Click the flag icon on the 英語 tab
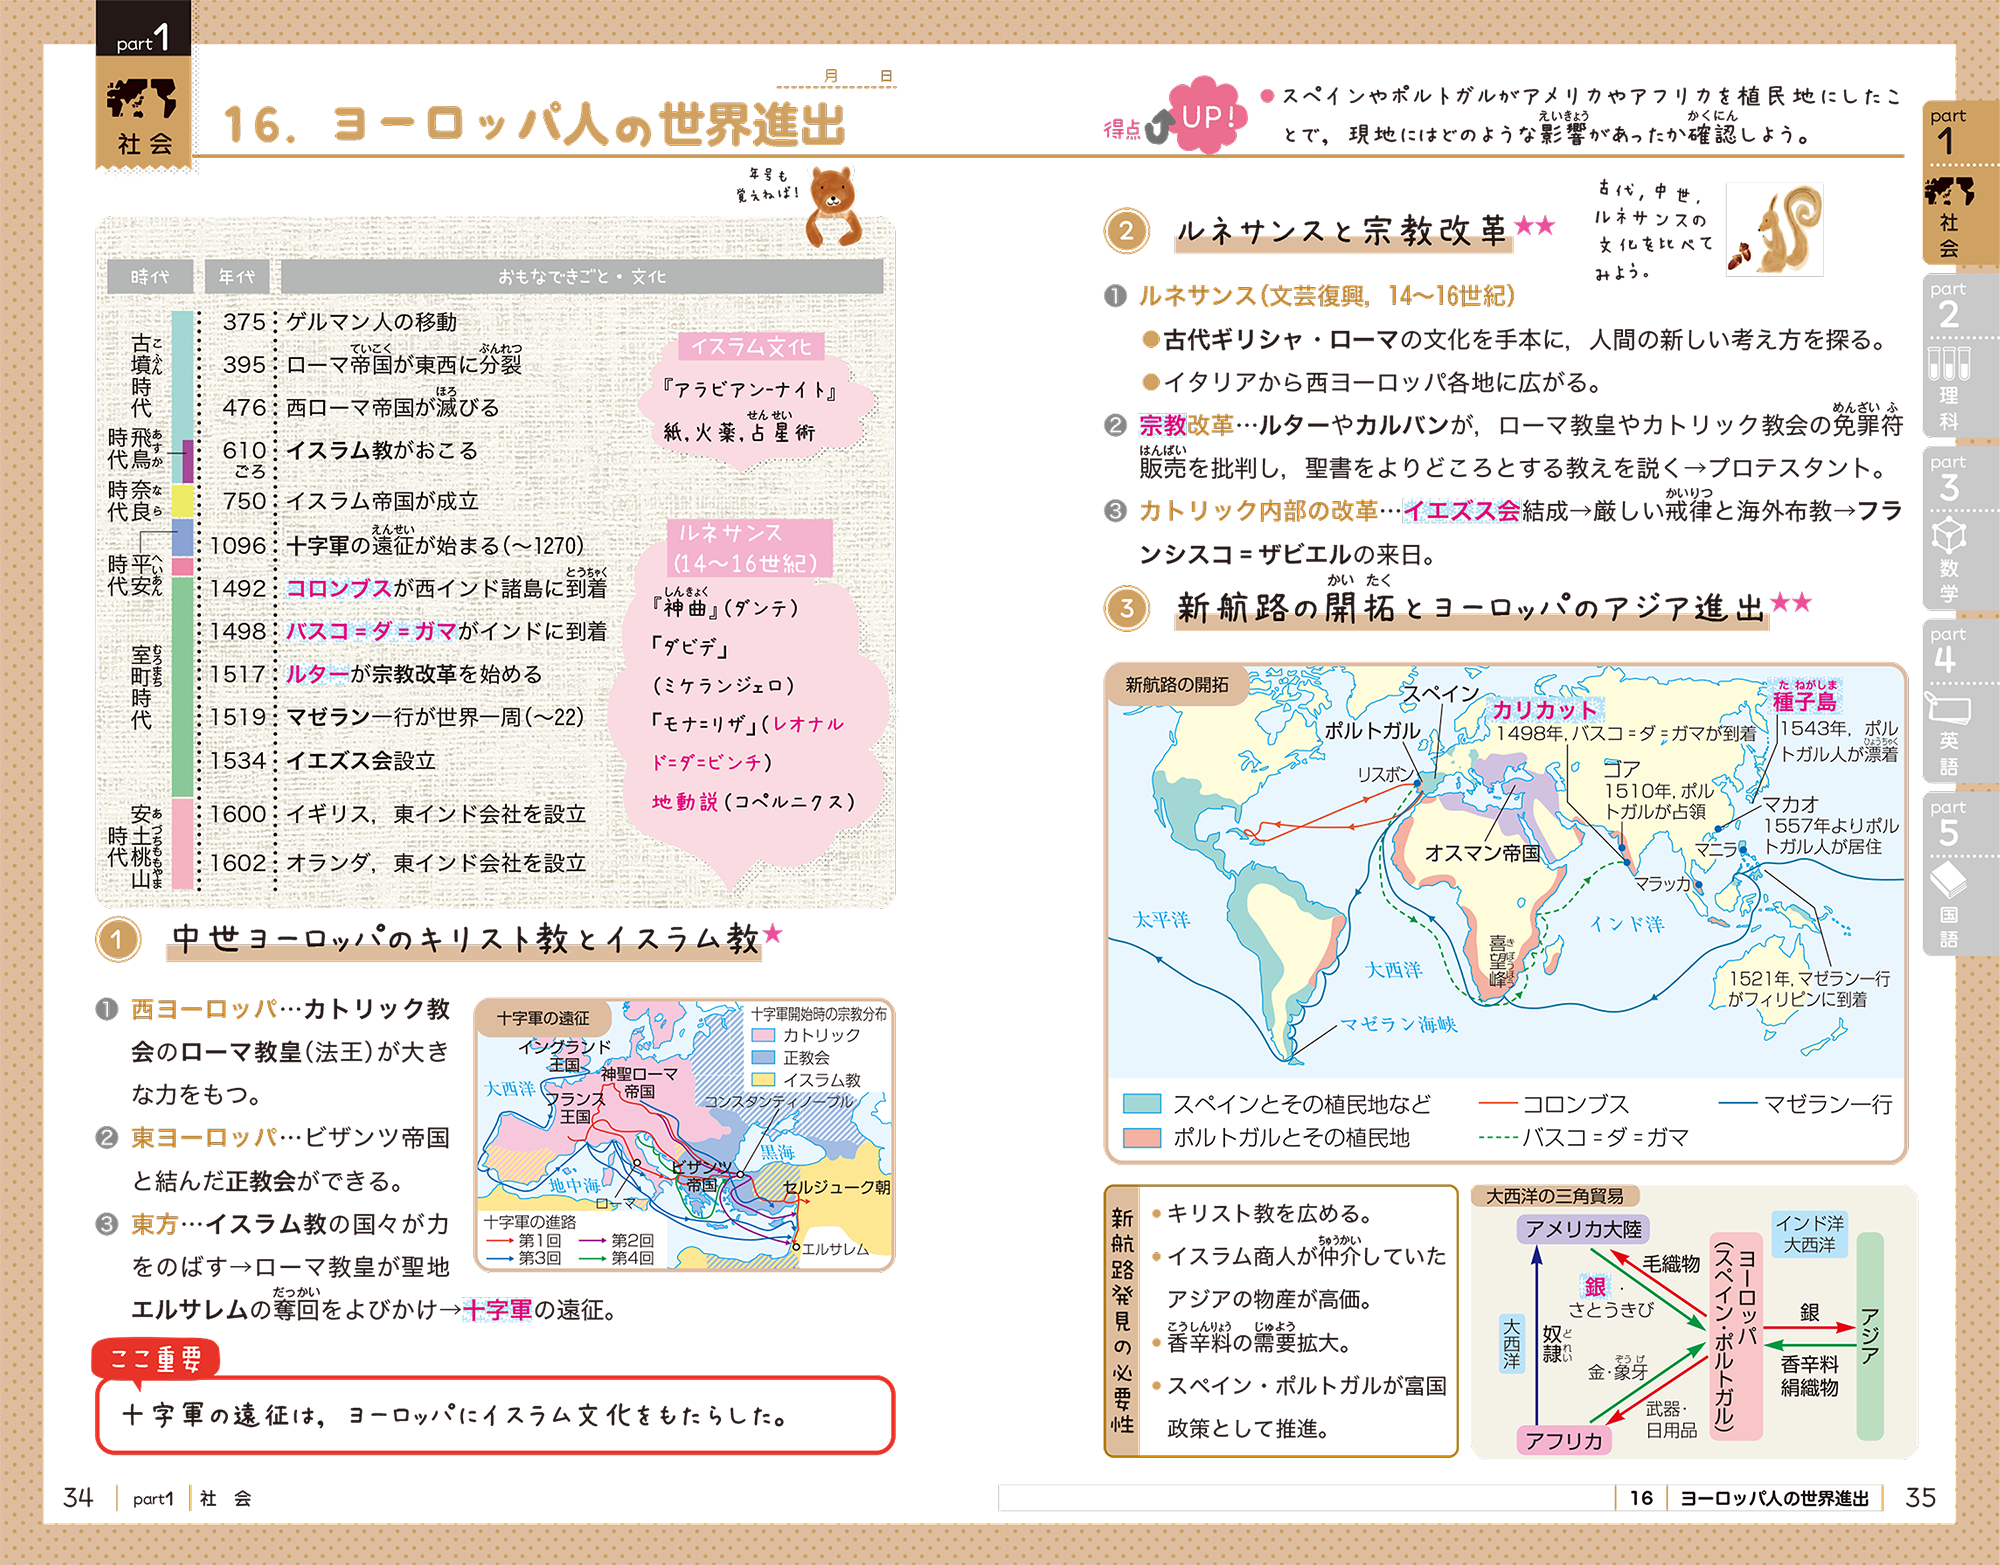Image resolution: width=2000 pixels, height=1565 pixels. (x=1948, y=709)
